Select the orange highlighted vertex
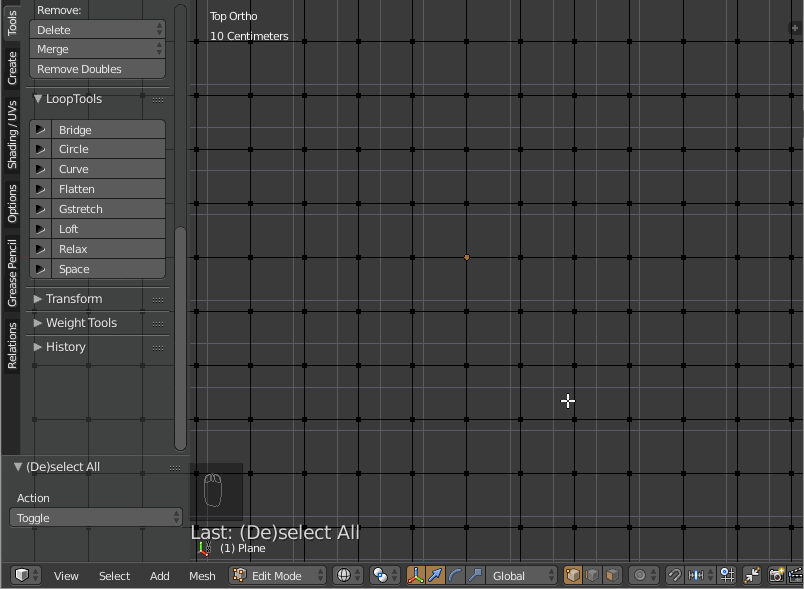 467,257
